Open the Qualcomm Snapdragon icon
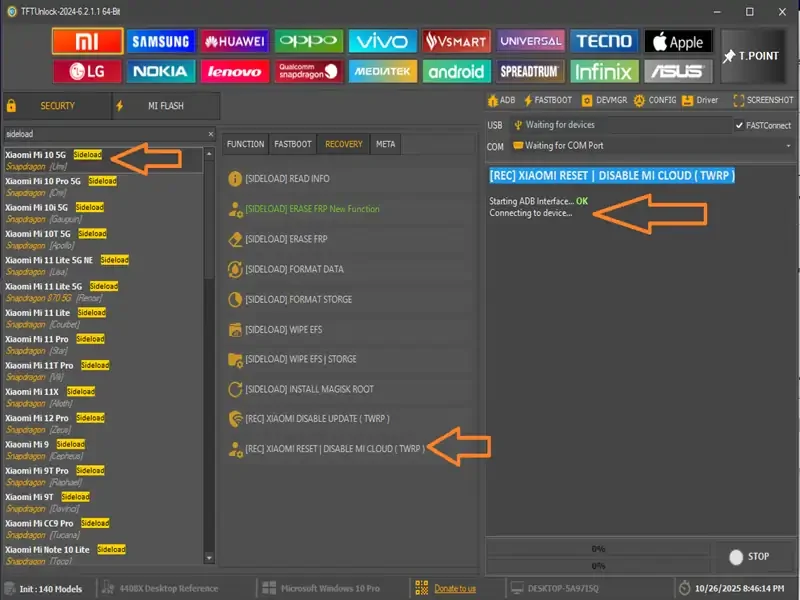The image size is (800, 600). point(308,72)
